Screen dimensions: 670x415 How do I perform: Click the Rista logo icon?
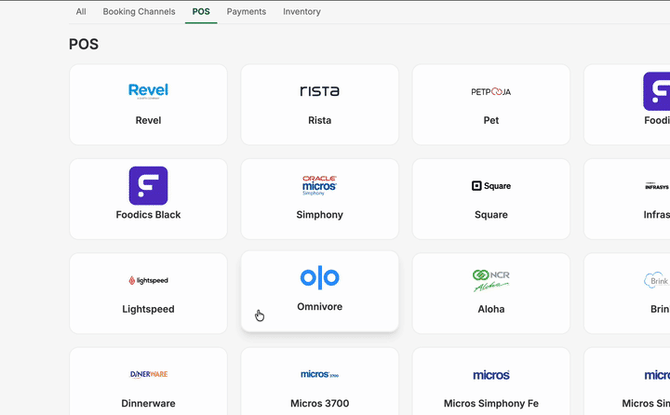point(320,91)
